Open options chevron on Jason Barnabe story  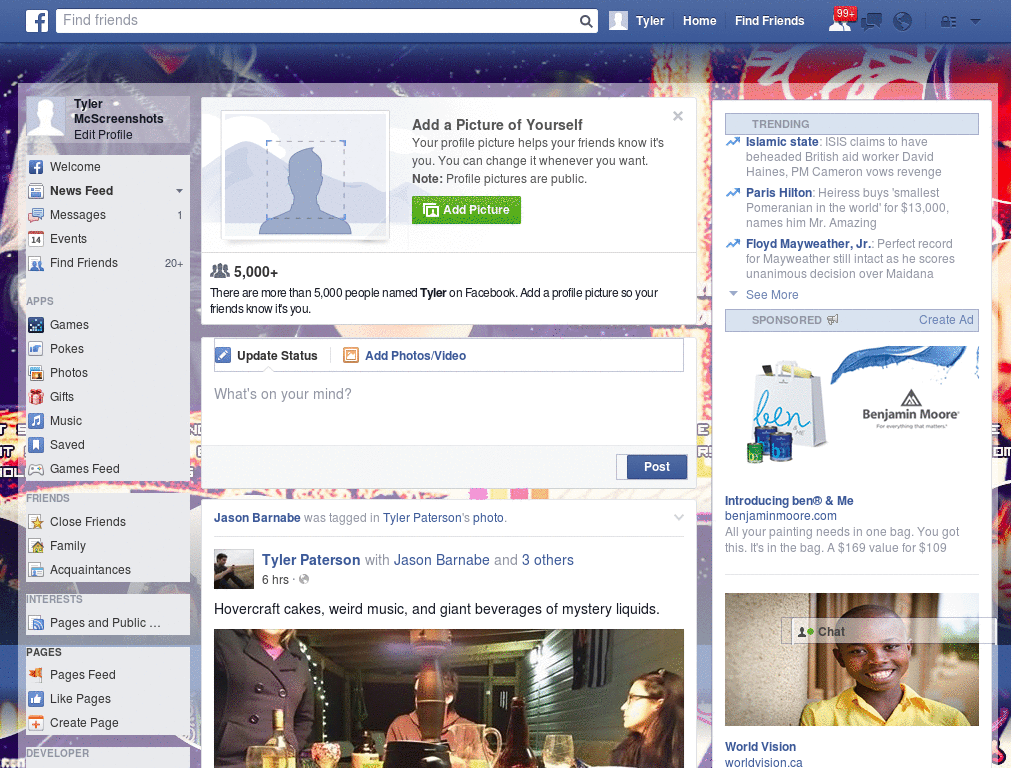pos(679,517)
